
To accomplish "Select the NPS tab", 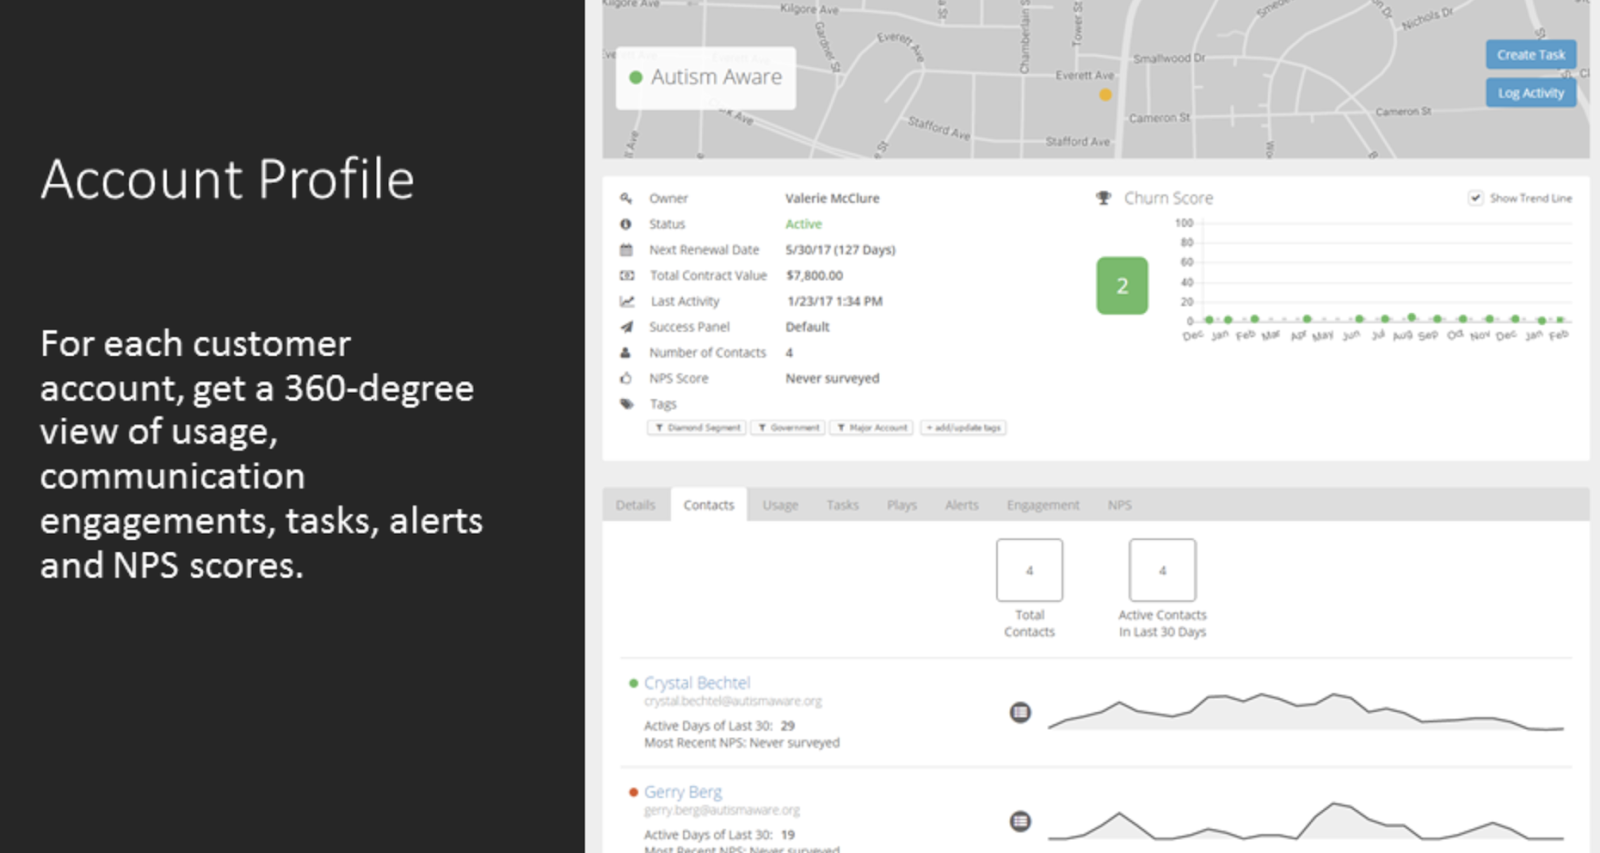I will (1120, 505).
